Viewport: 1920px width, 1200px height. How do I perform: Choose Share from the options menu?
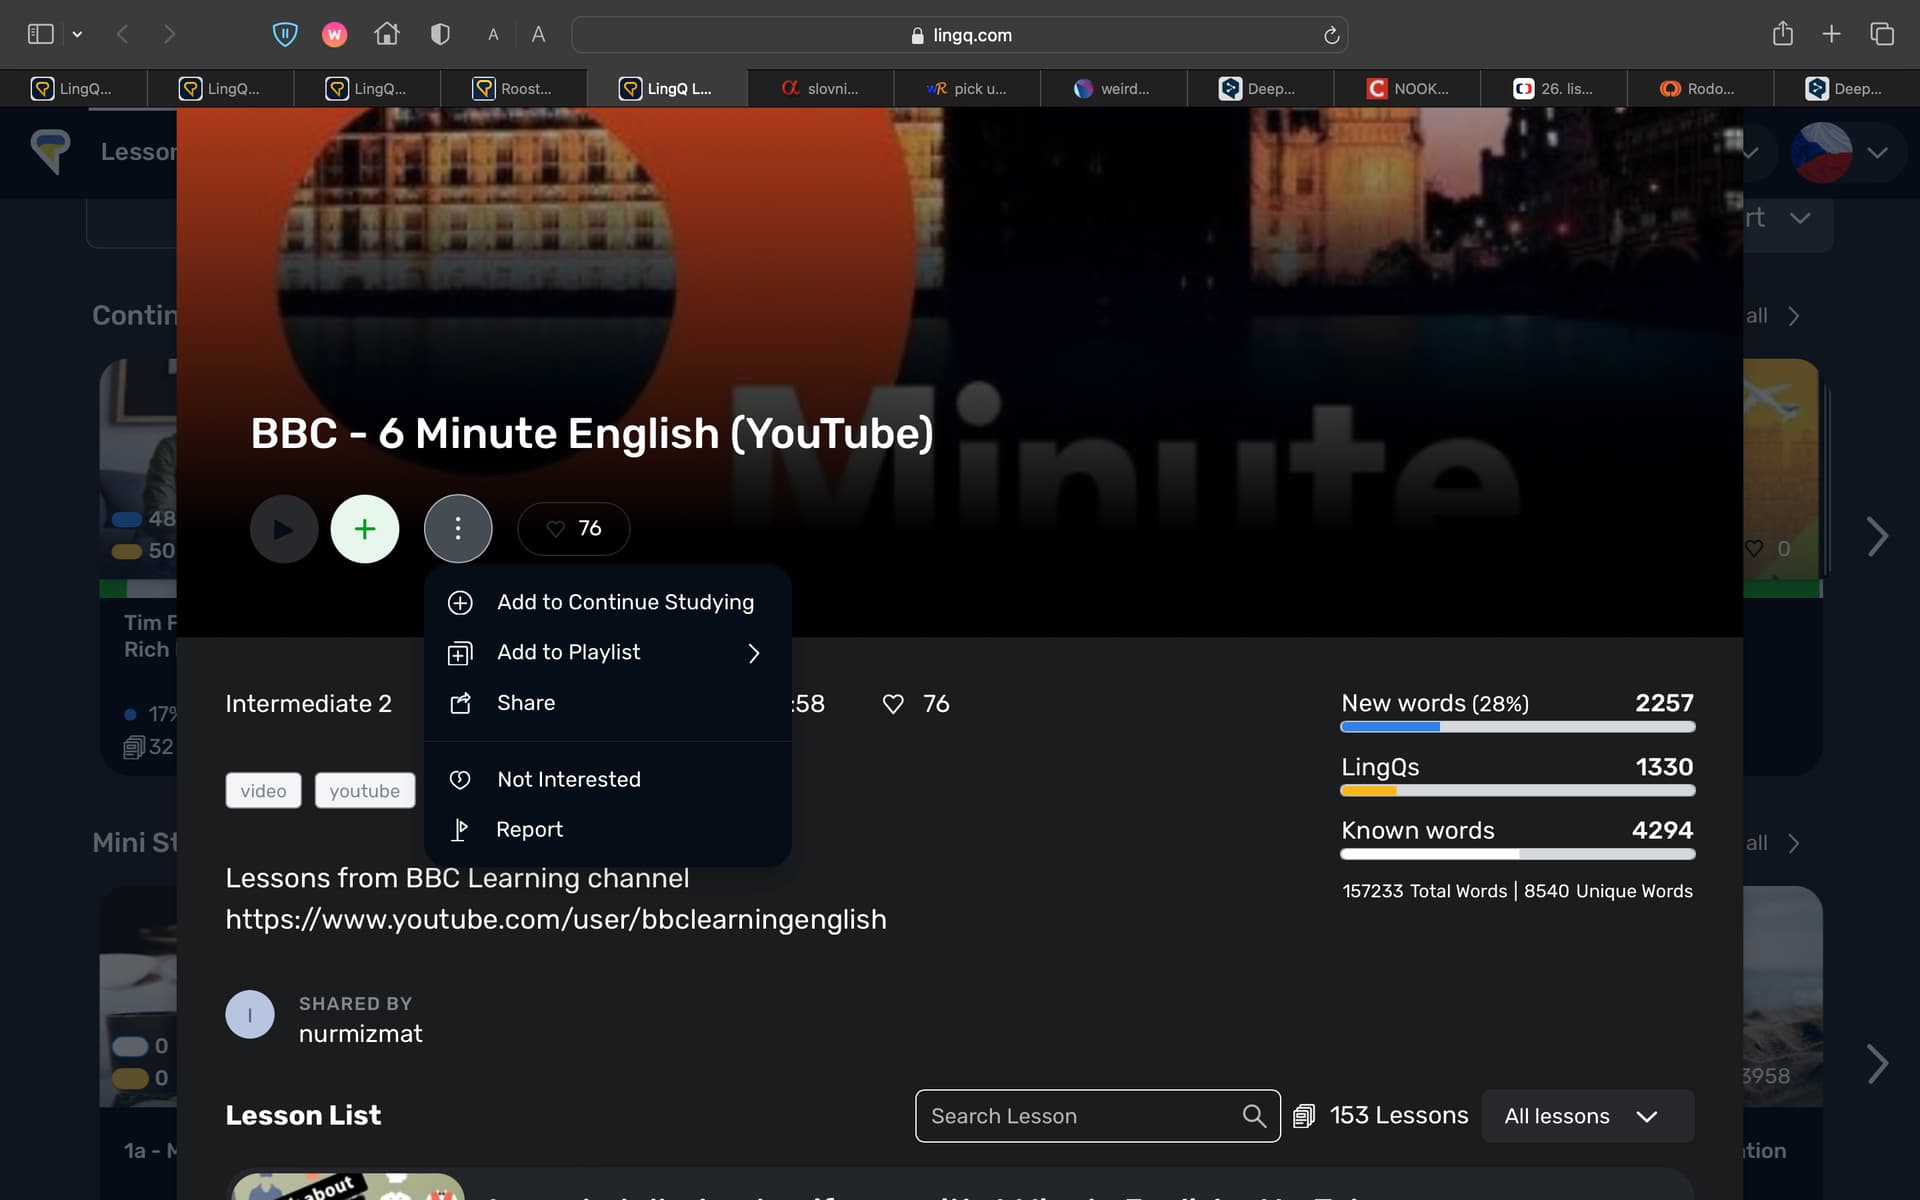click(608, 703)
